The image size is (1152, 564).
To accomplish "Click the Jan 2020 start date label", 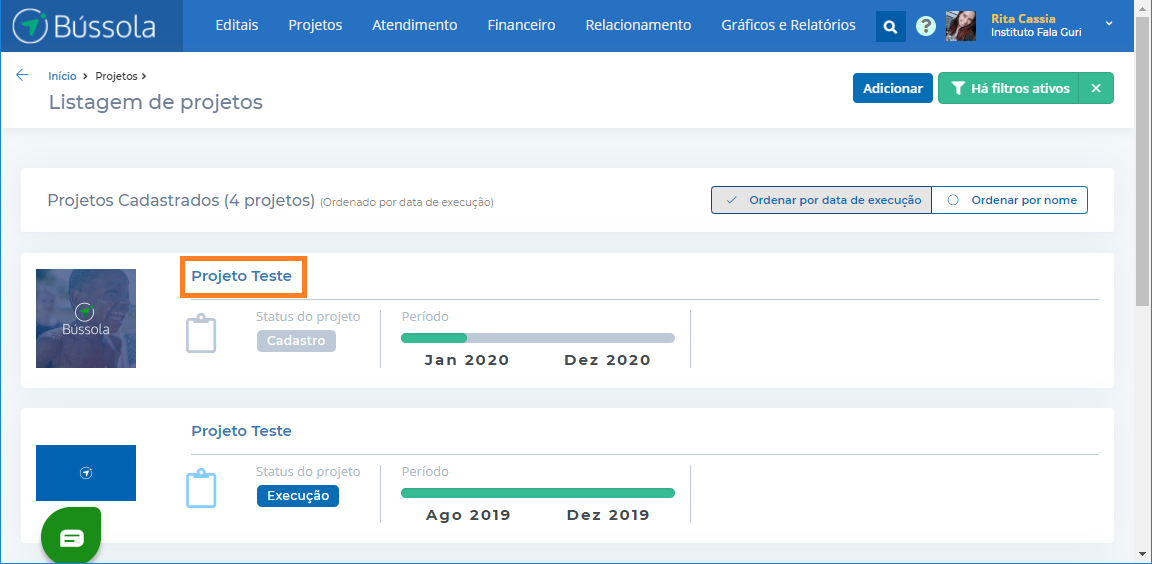I will click(x=467, y=360).
